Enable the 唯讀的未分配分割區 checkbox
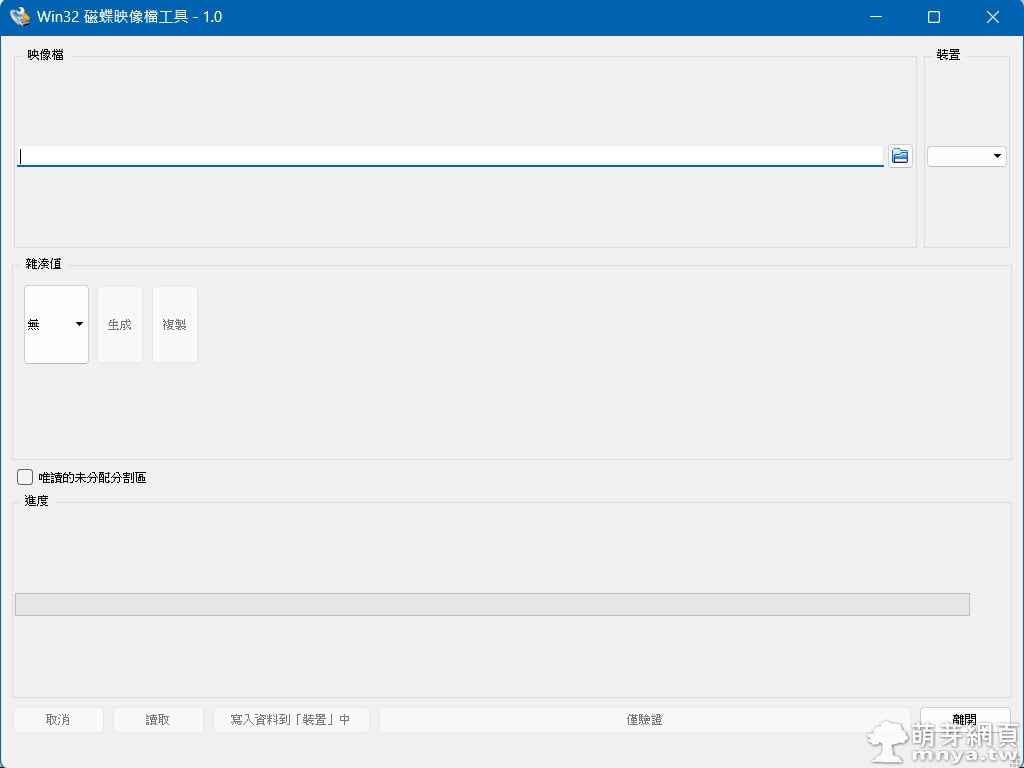This screenshot has height=768, width=1024. point(25,478)
